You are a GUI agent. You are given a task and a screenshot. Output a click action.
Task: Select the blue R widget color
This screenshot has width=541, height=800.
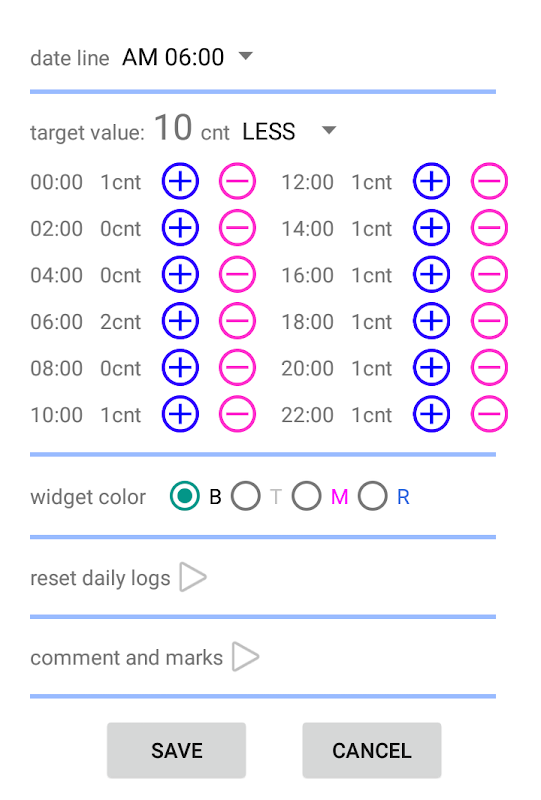pos(373,496)
